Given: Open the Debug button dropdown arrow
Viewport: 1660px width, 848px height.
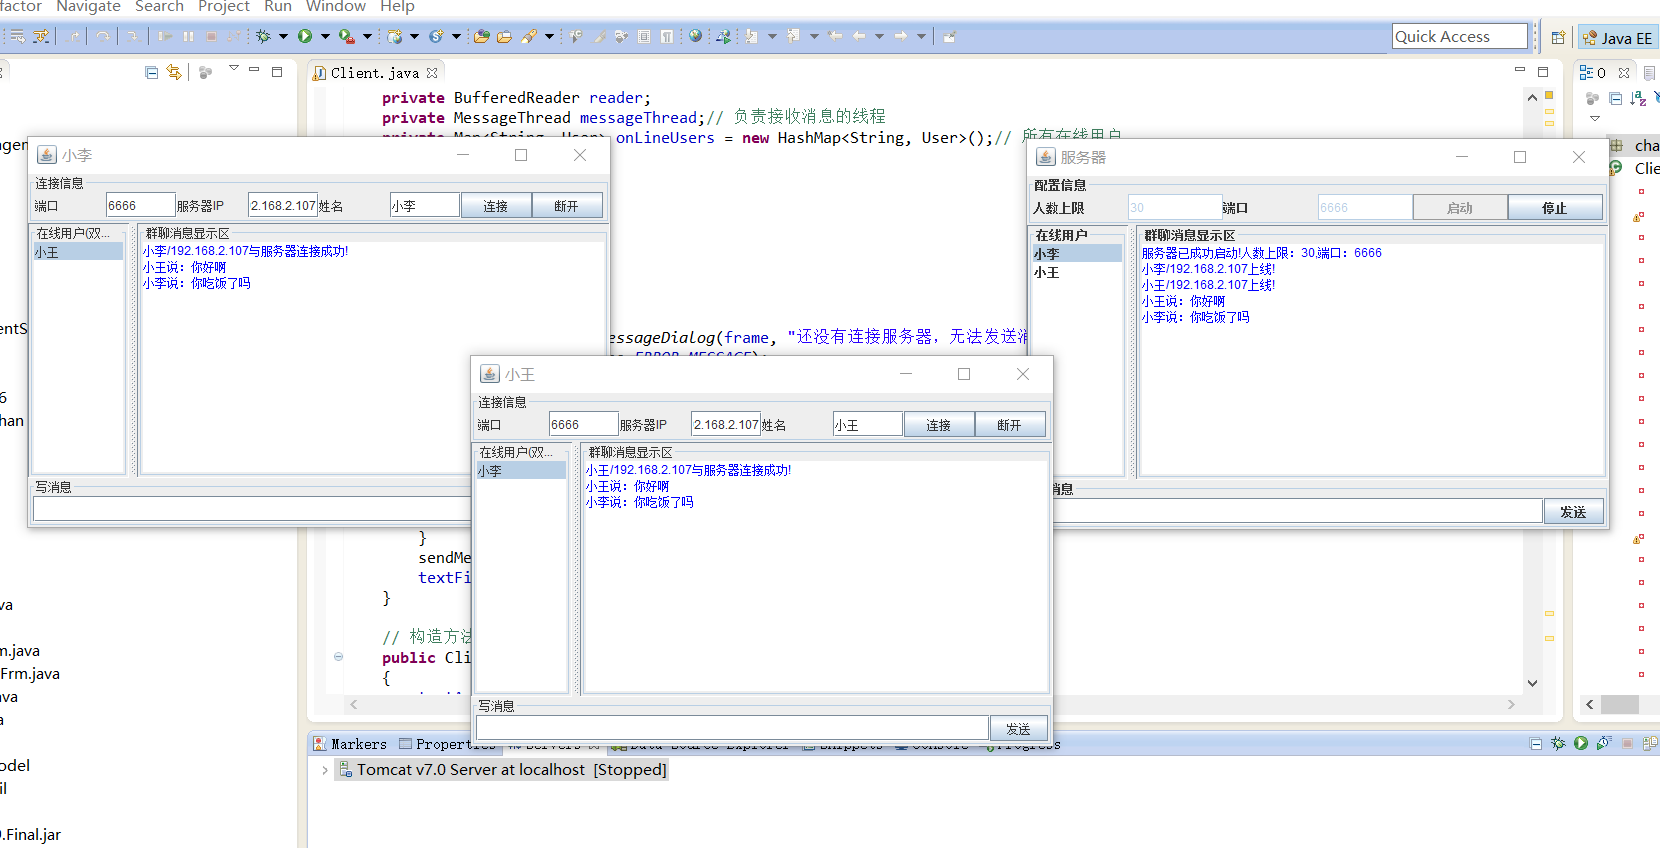Looking at the screenshot, I should coord(283,36).
